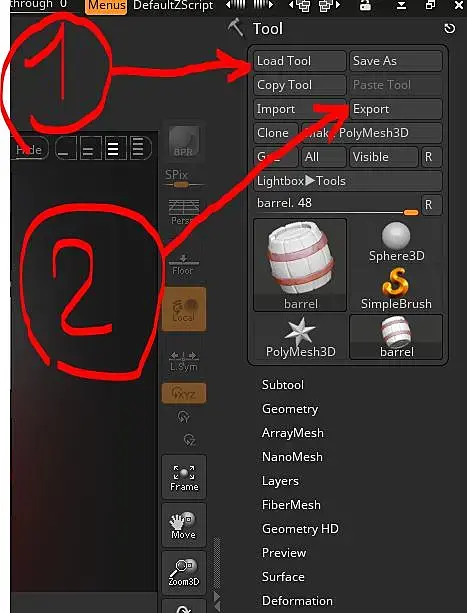Expand the Subtool section

click(283, 385)
